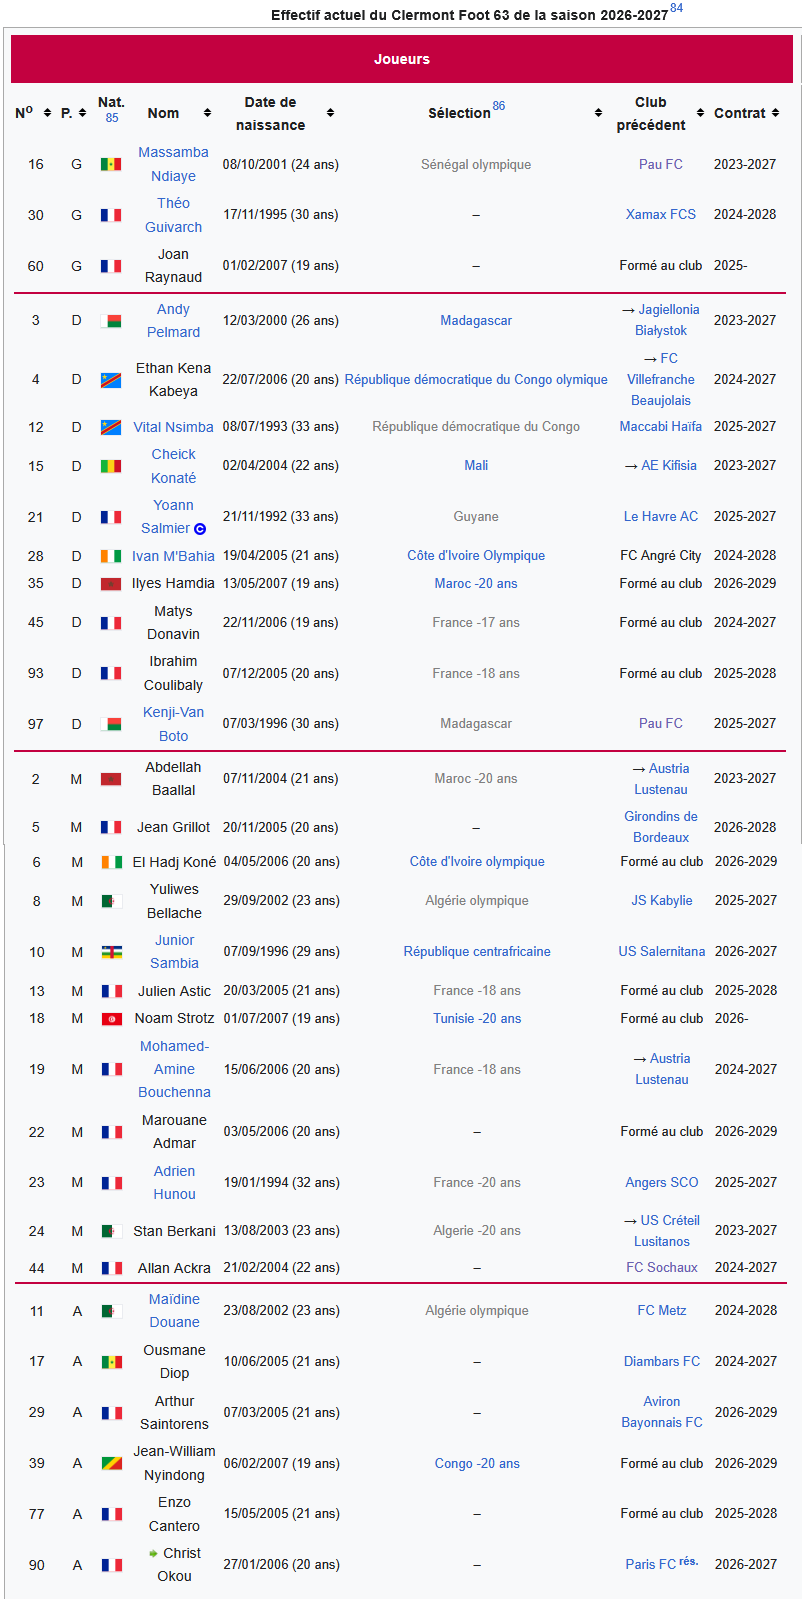
Task: Sort table by N° column arrows
Action: click(47, 113)
